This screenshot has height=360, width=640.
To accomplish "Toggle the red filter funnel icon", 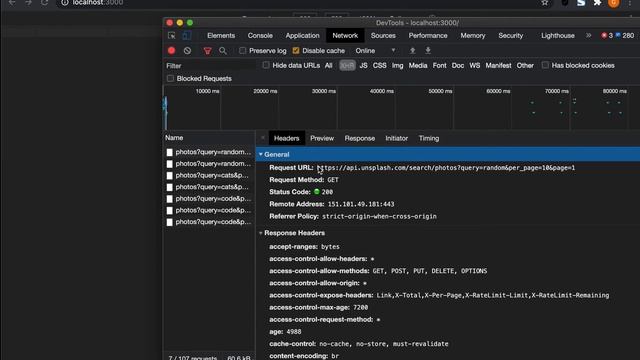I will coord(207,51).
